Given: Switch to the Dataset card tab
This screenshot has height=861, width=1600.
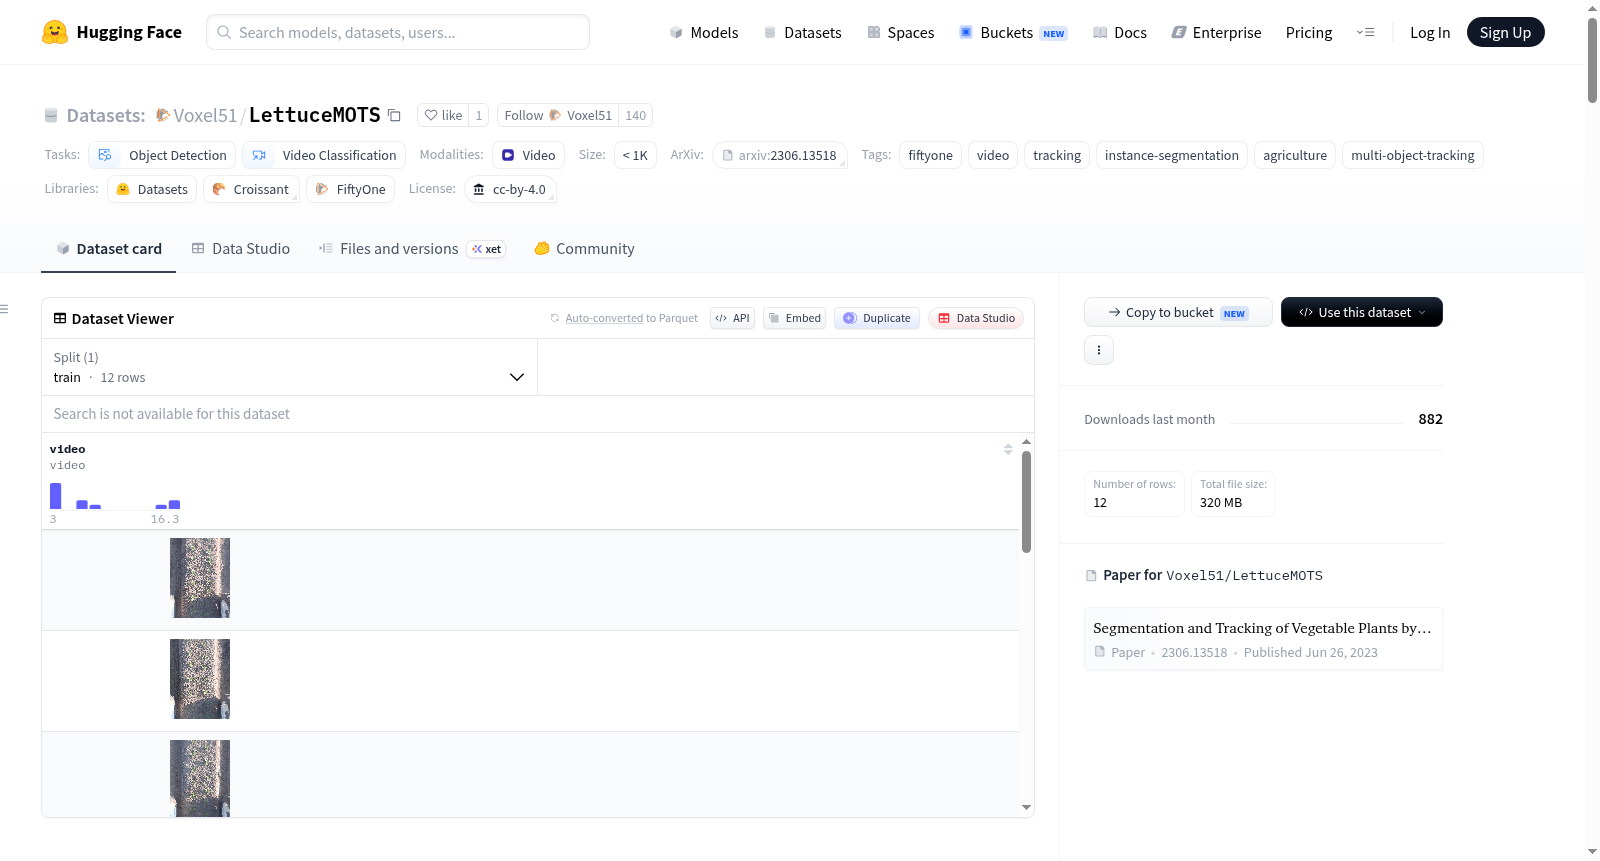Looking at the screenshot, I should tap(108, 249).
